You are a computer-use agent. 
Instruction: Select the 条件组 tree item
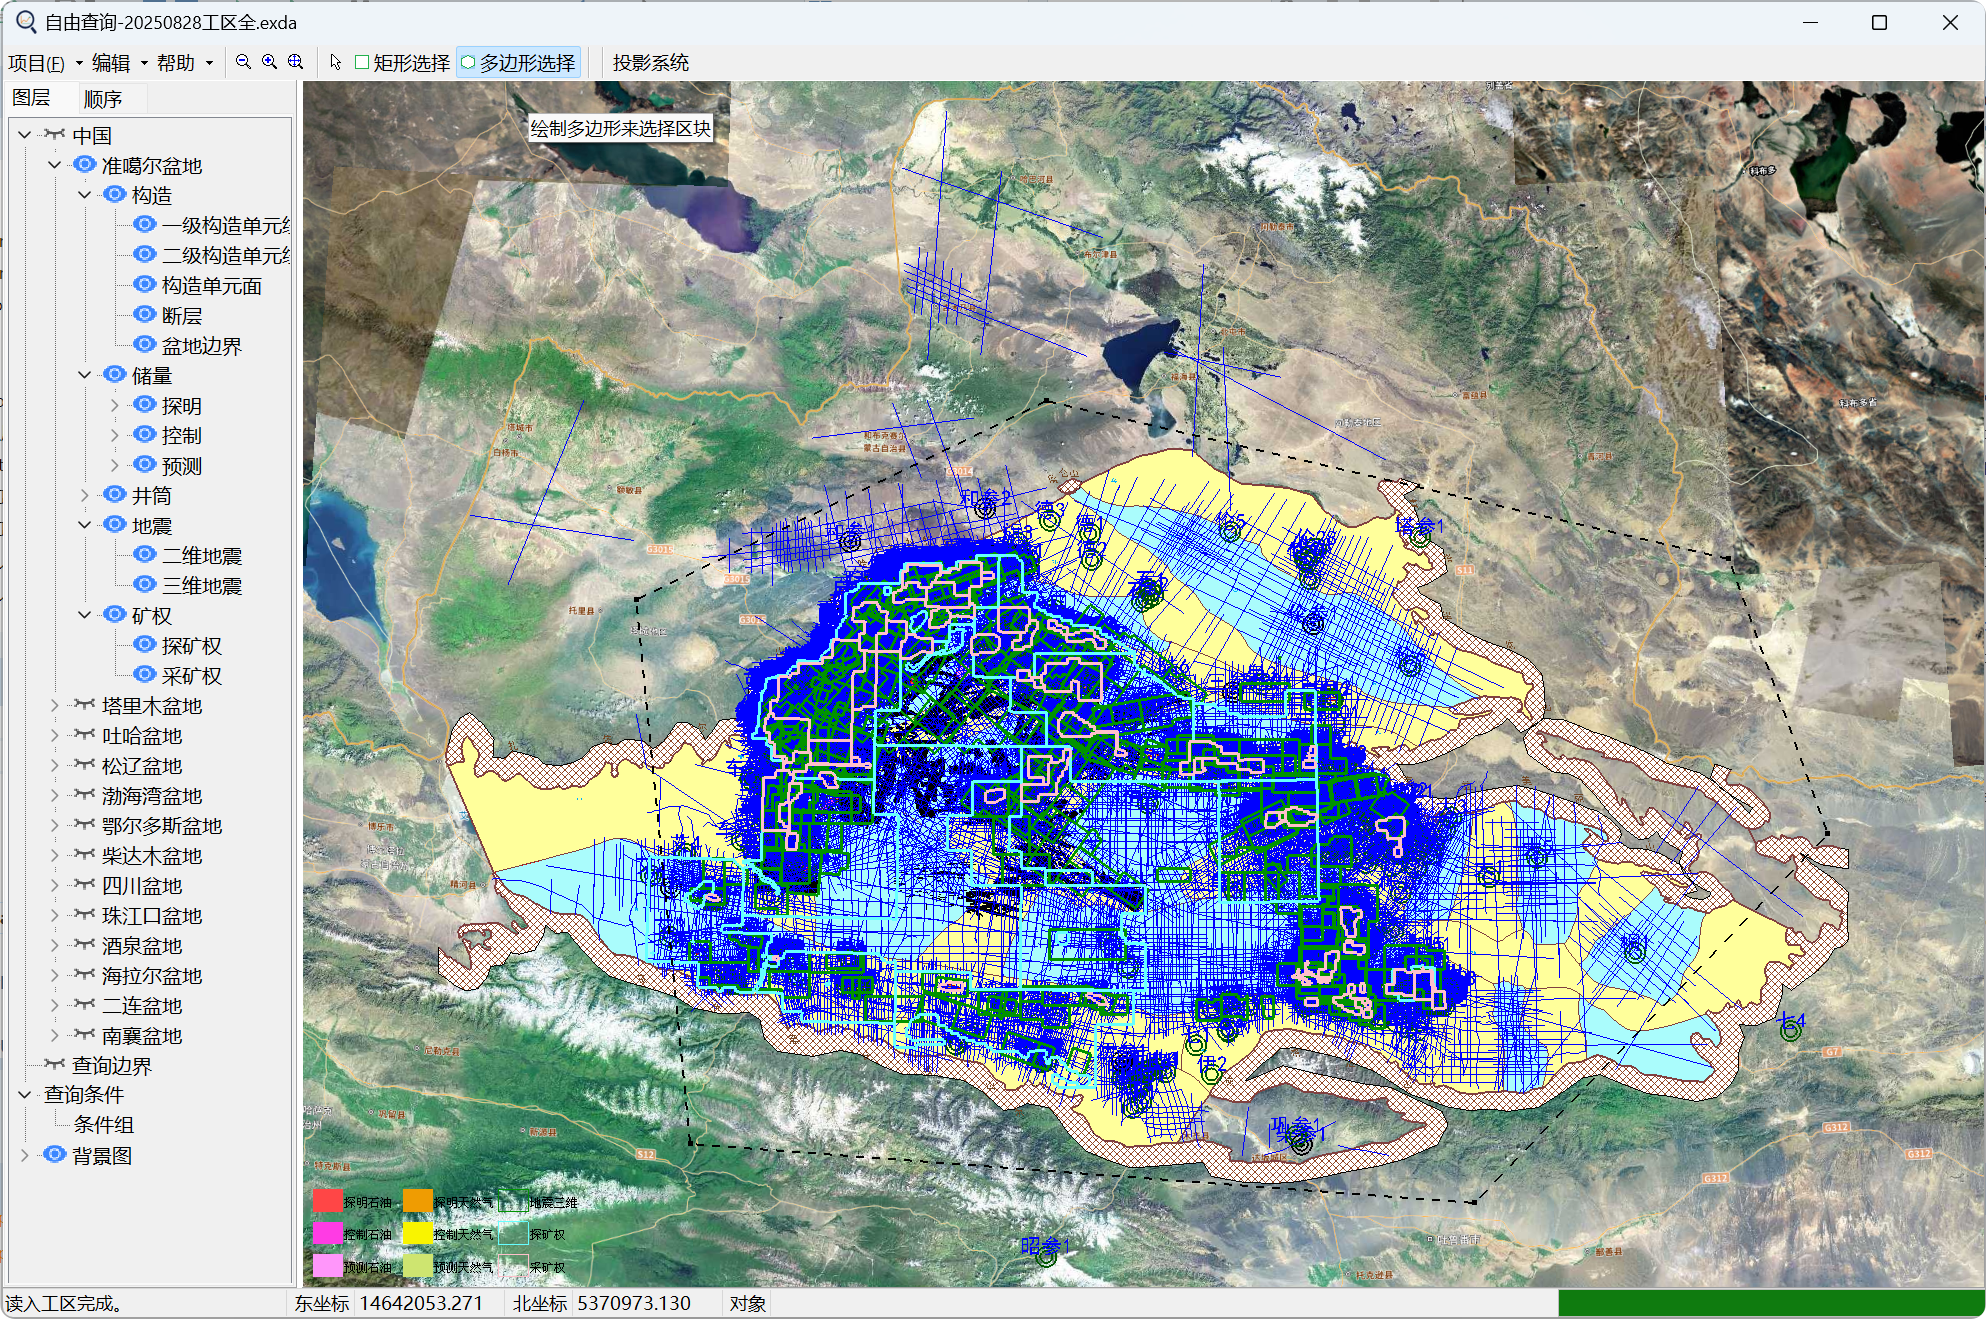103,1125
